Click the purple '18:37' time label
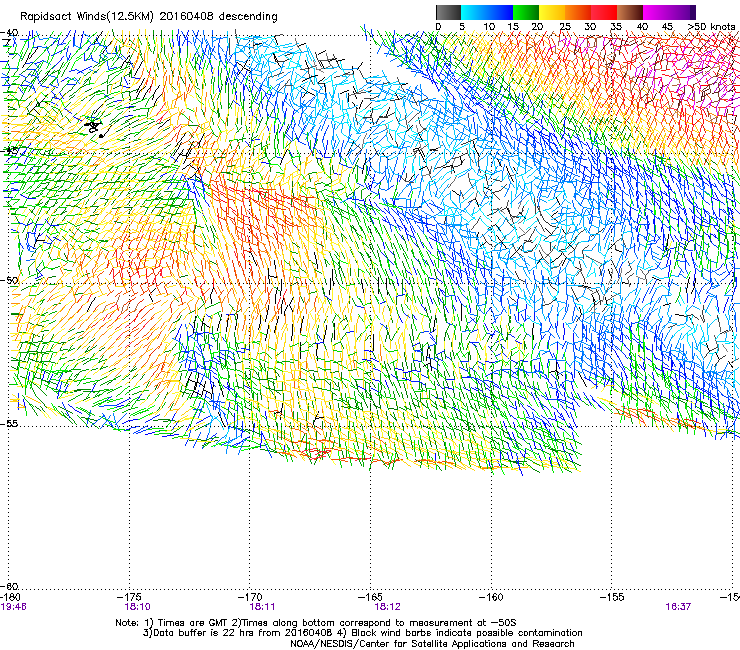Screen dimensions: 740x650 pos(678,607)
